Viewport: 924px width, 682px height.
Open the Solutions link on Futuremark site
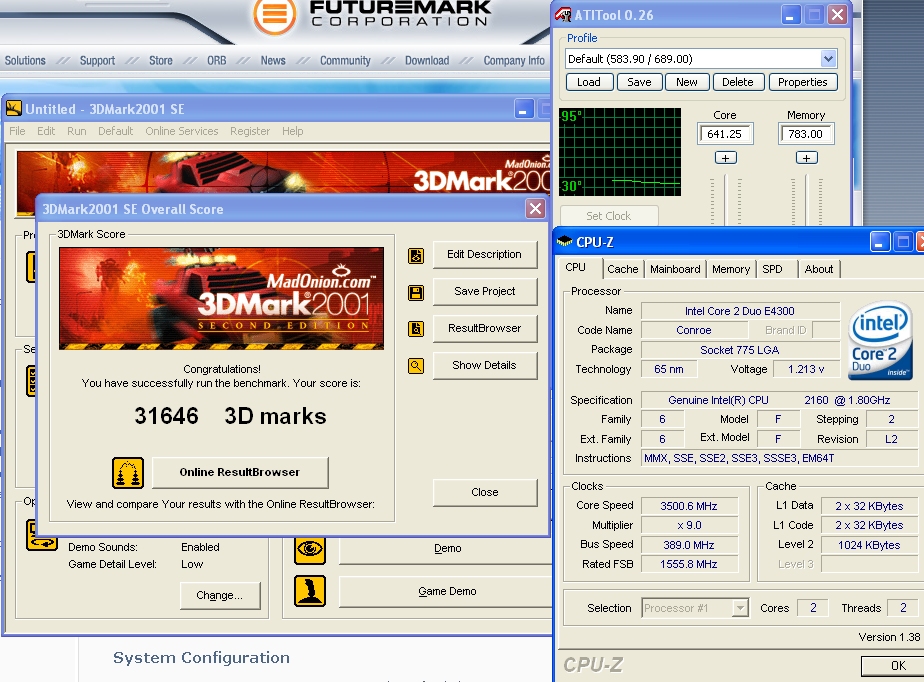25,60
